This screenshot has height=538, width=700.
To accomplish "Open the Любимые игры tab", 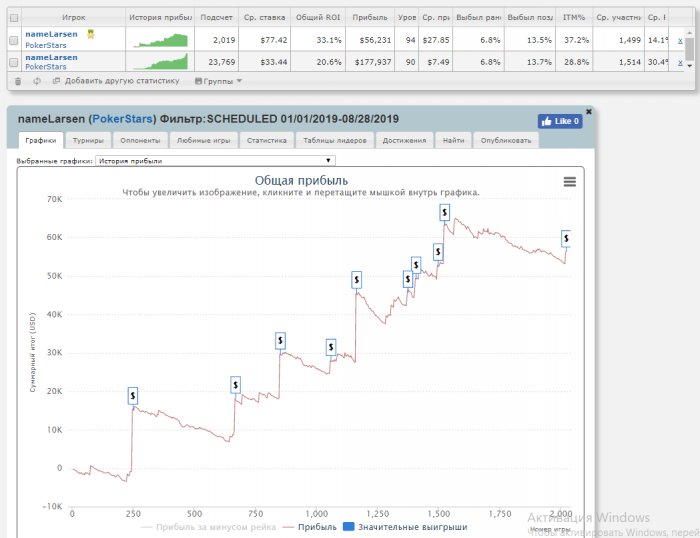I will click(204, 140).
